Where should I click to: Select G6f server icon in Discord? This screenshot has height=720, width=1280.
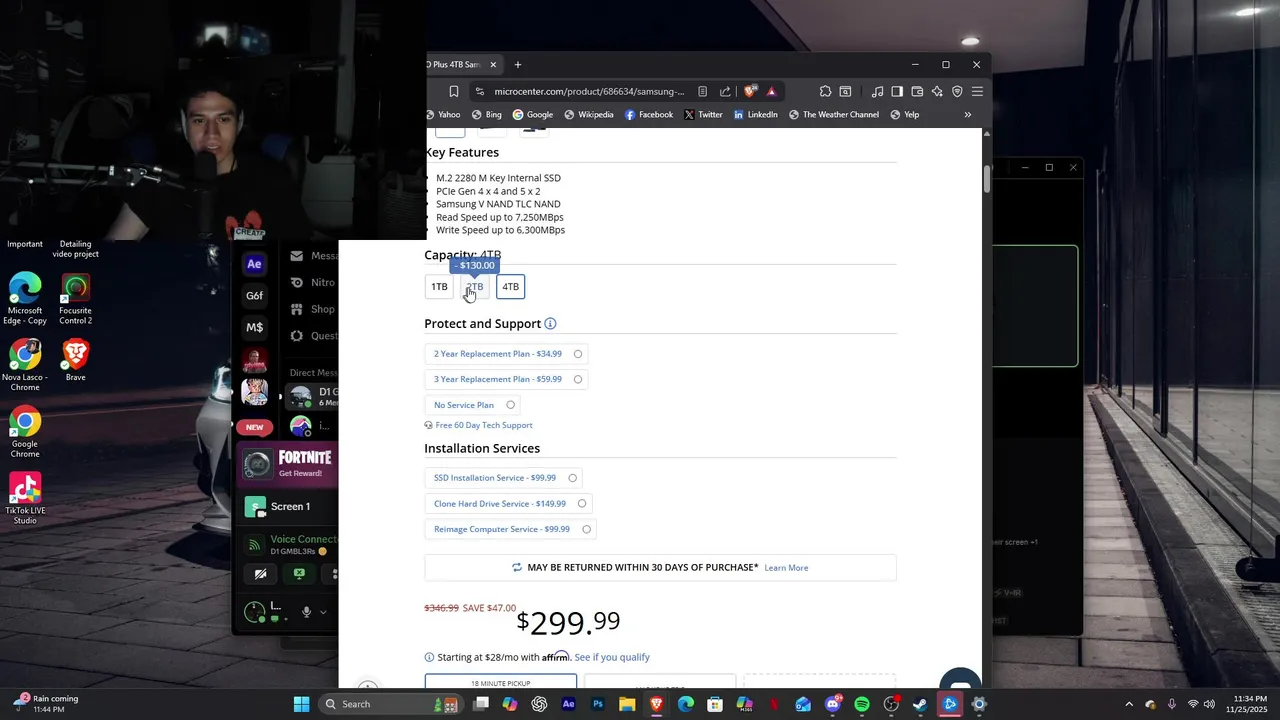(254, 296)
